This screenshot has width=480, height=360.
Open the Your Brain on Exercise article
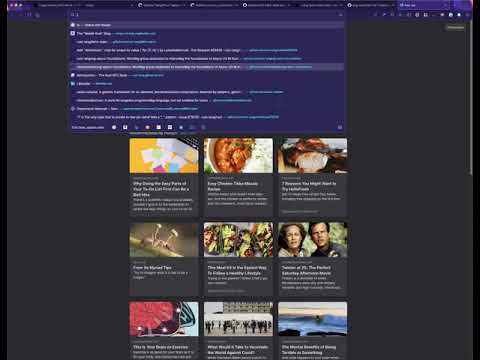pyautogui.click(x=164, y=331)
